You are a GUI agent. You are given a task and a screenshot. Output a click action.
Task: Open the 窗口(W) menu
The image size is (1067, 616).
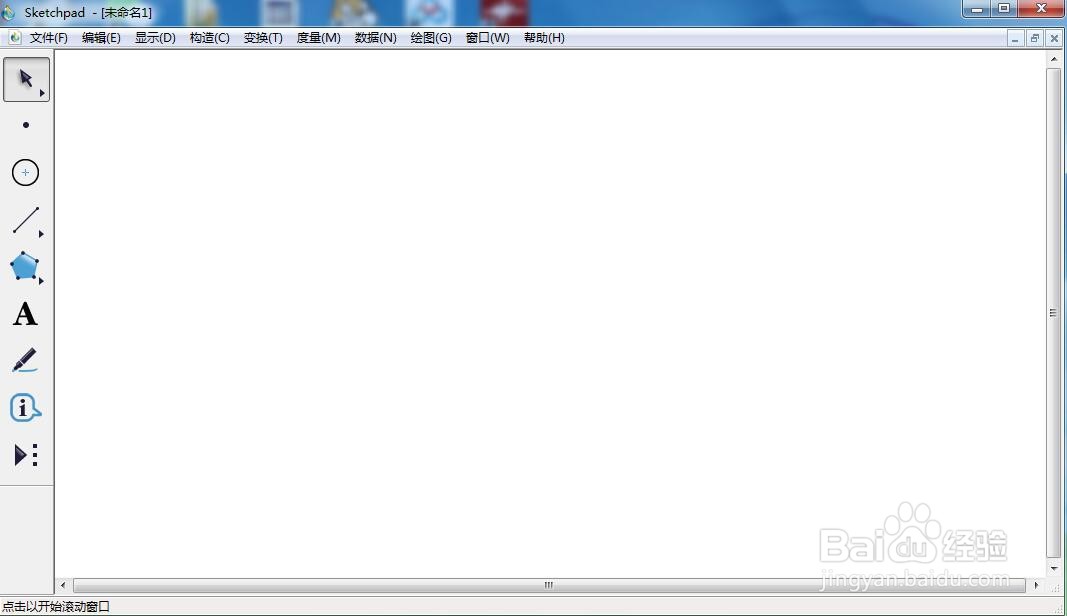487,38
